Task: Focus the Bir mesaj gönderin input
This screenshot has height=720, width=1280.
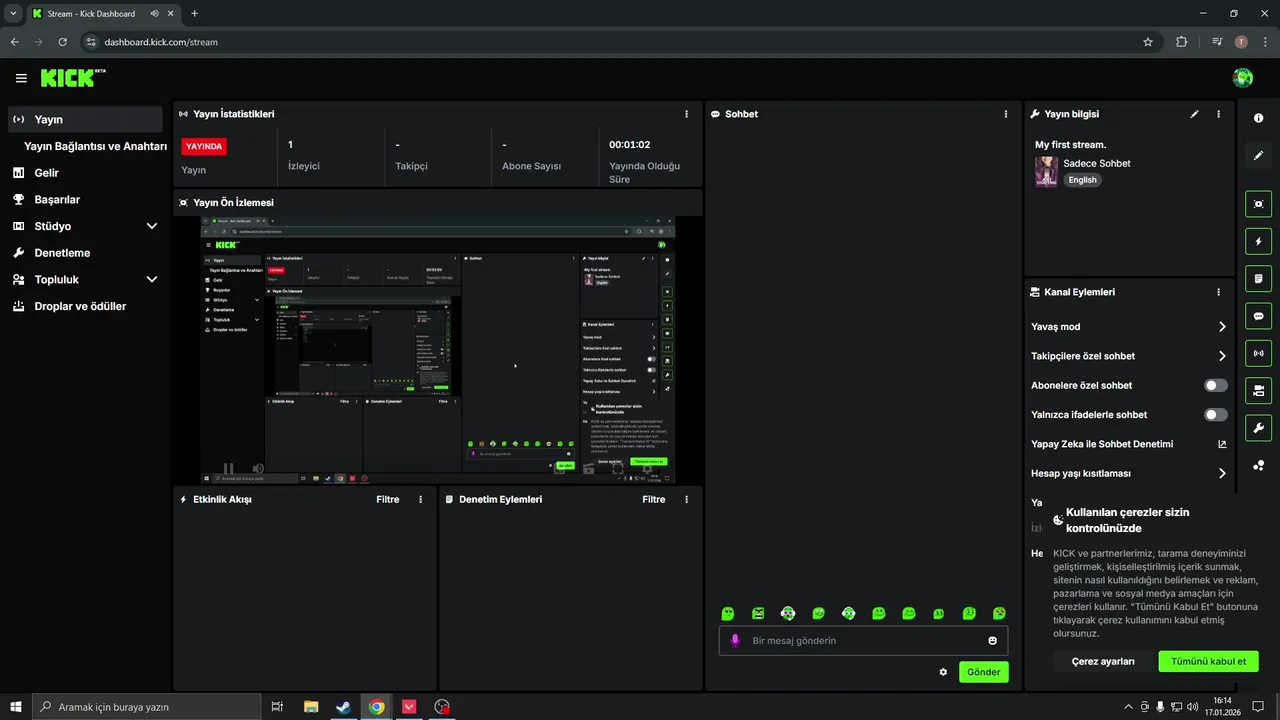Action: tap(865, 641)
